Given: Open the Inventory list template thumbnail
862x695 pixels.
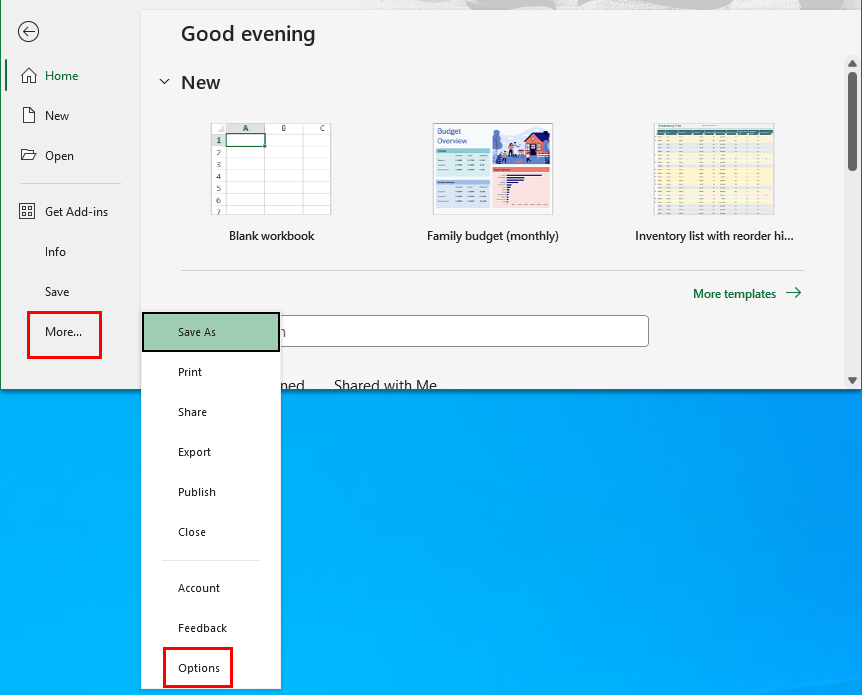Looking at the screenshot, I should [x=714, y=169].
